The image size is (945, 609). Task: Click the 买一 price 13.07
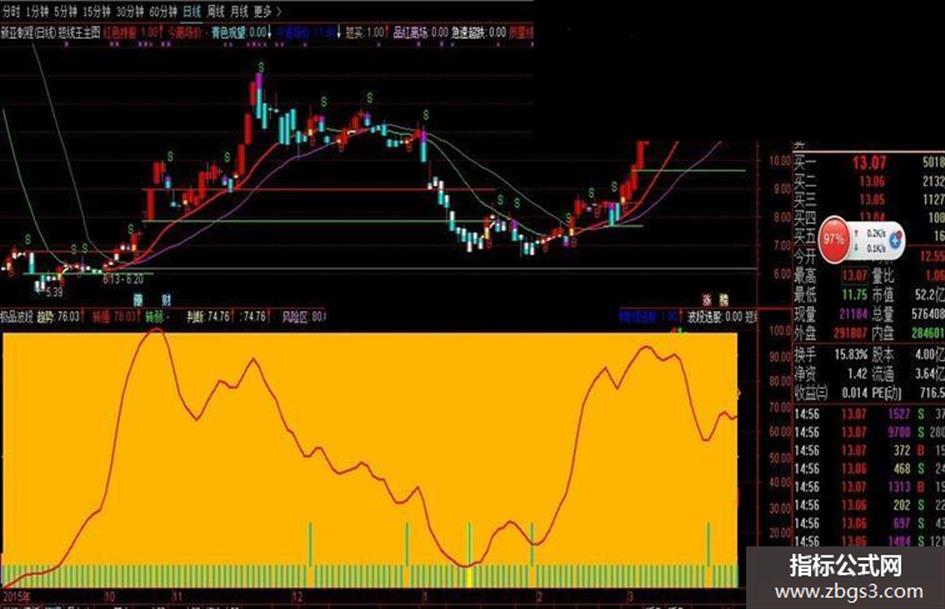point(869,163)
